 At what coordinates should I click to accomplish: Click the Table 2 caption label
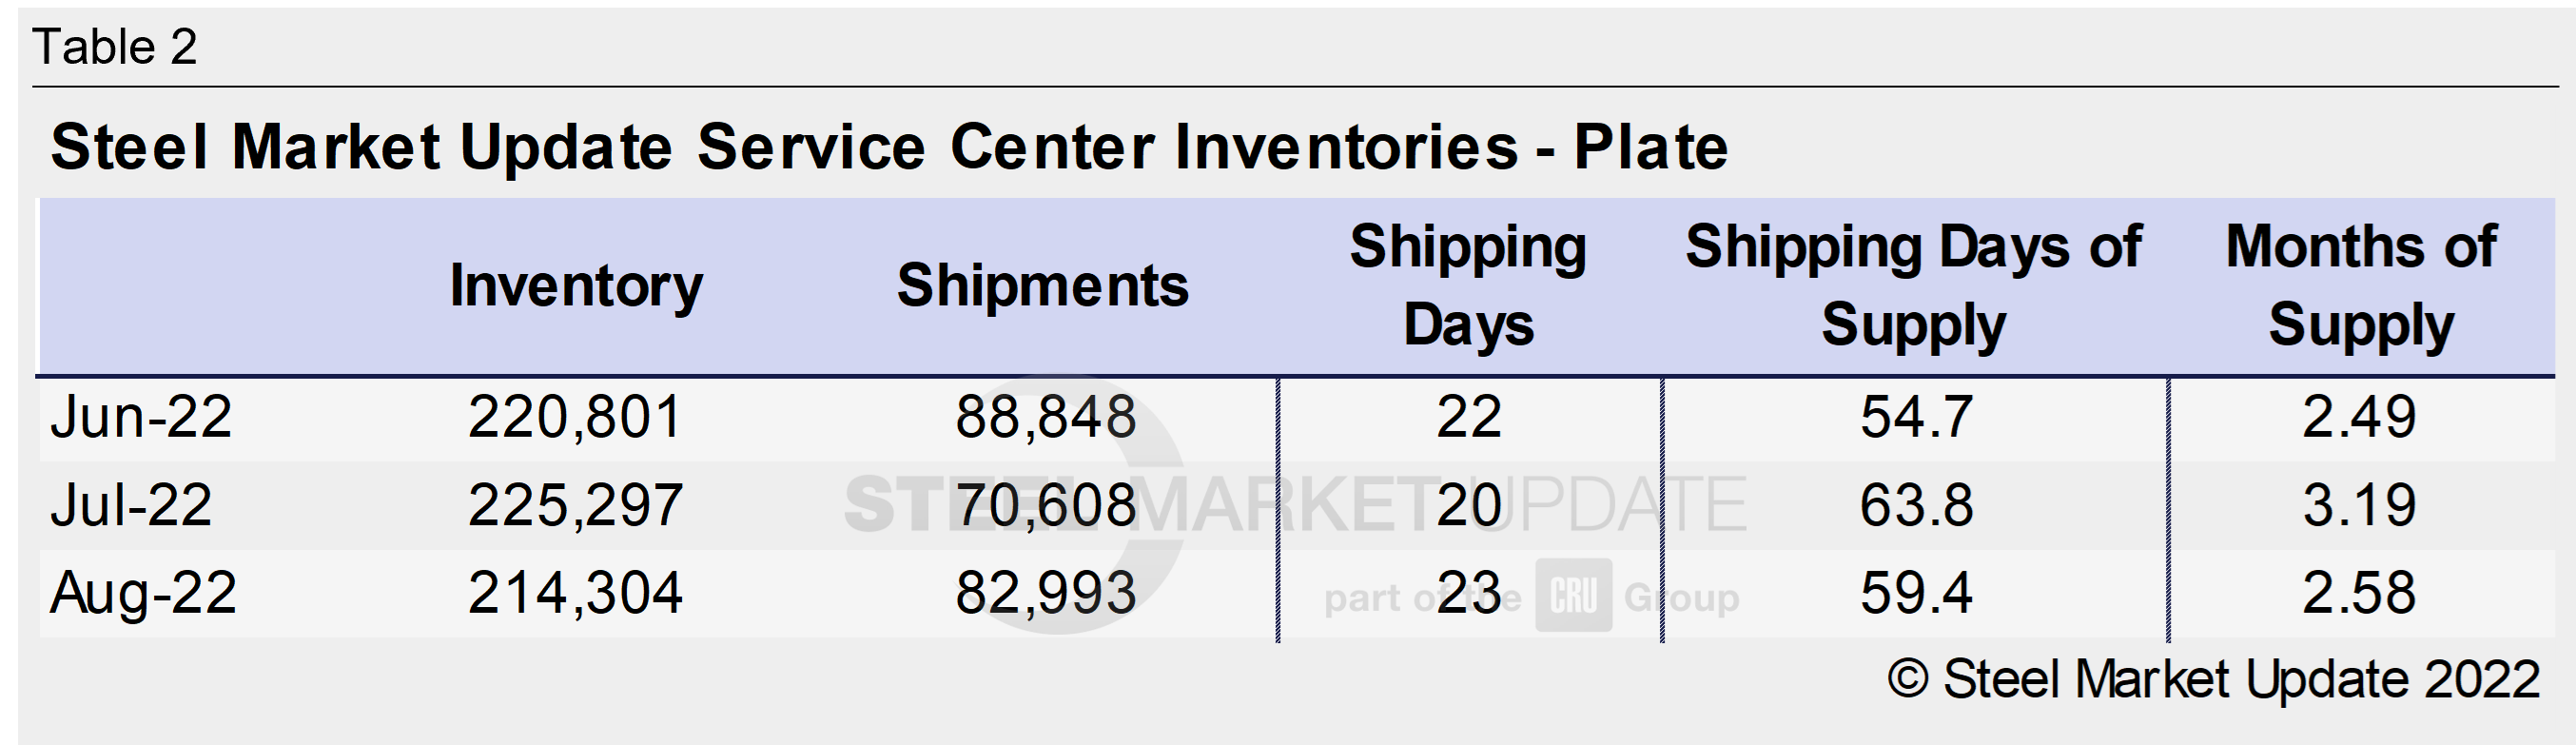click(115, 47)
